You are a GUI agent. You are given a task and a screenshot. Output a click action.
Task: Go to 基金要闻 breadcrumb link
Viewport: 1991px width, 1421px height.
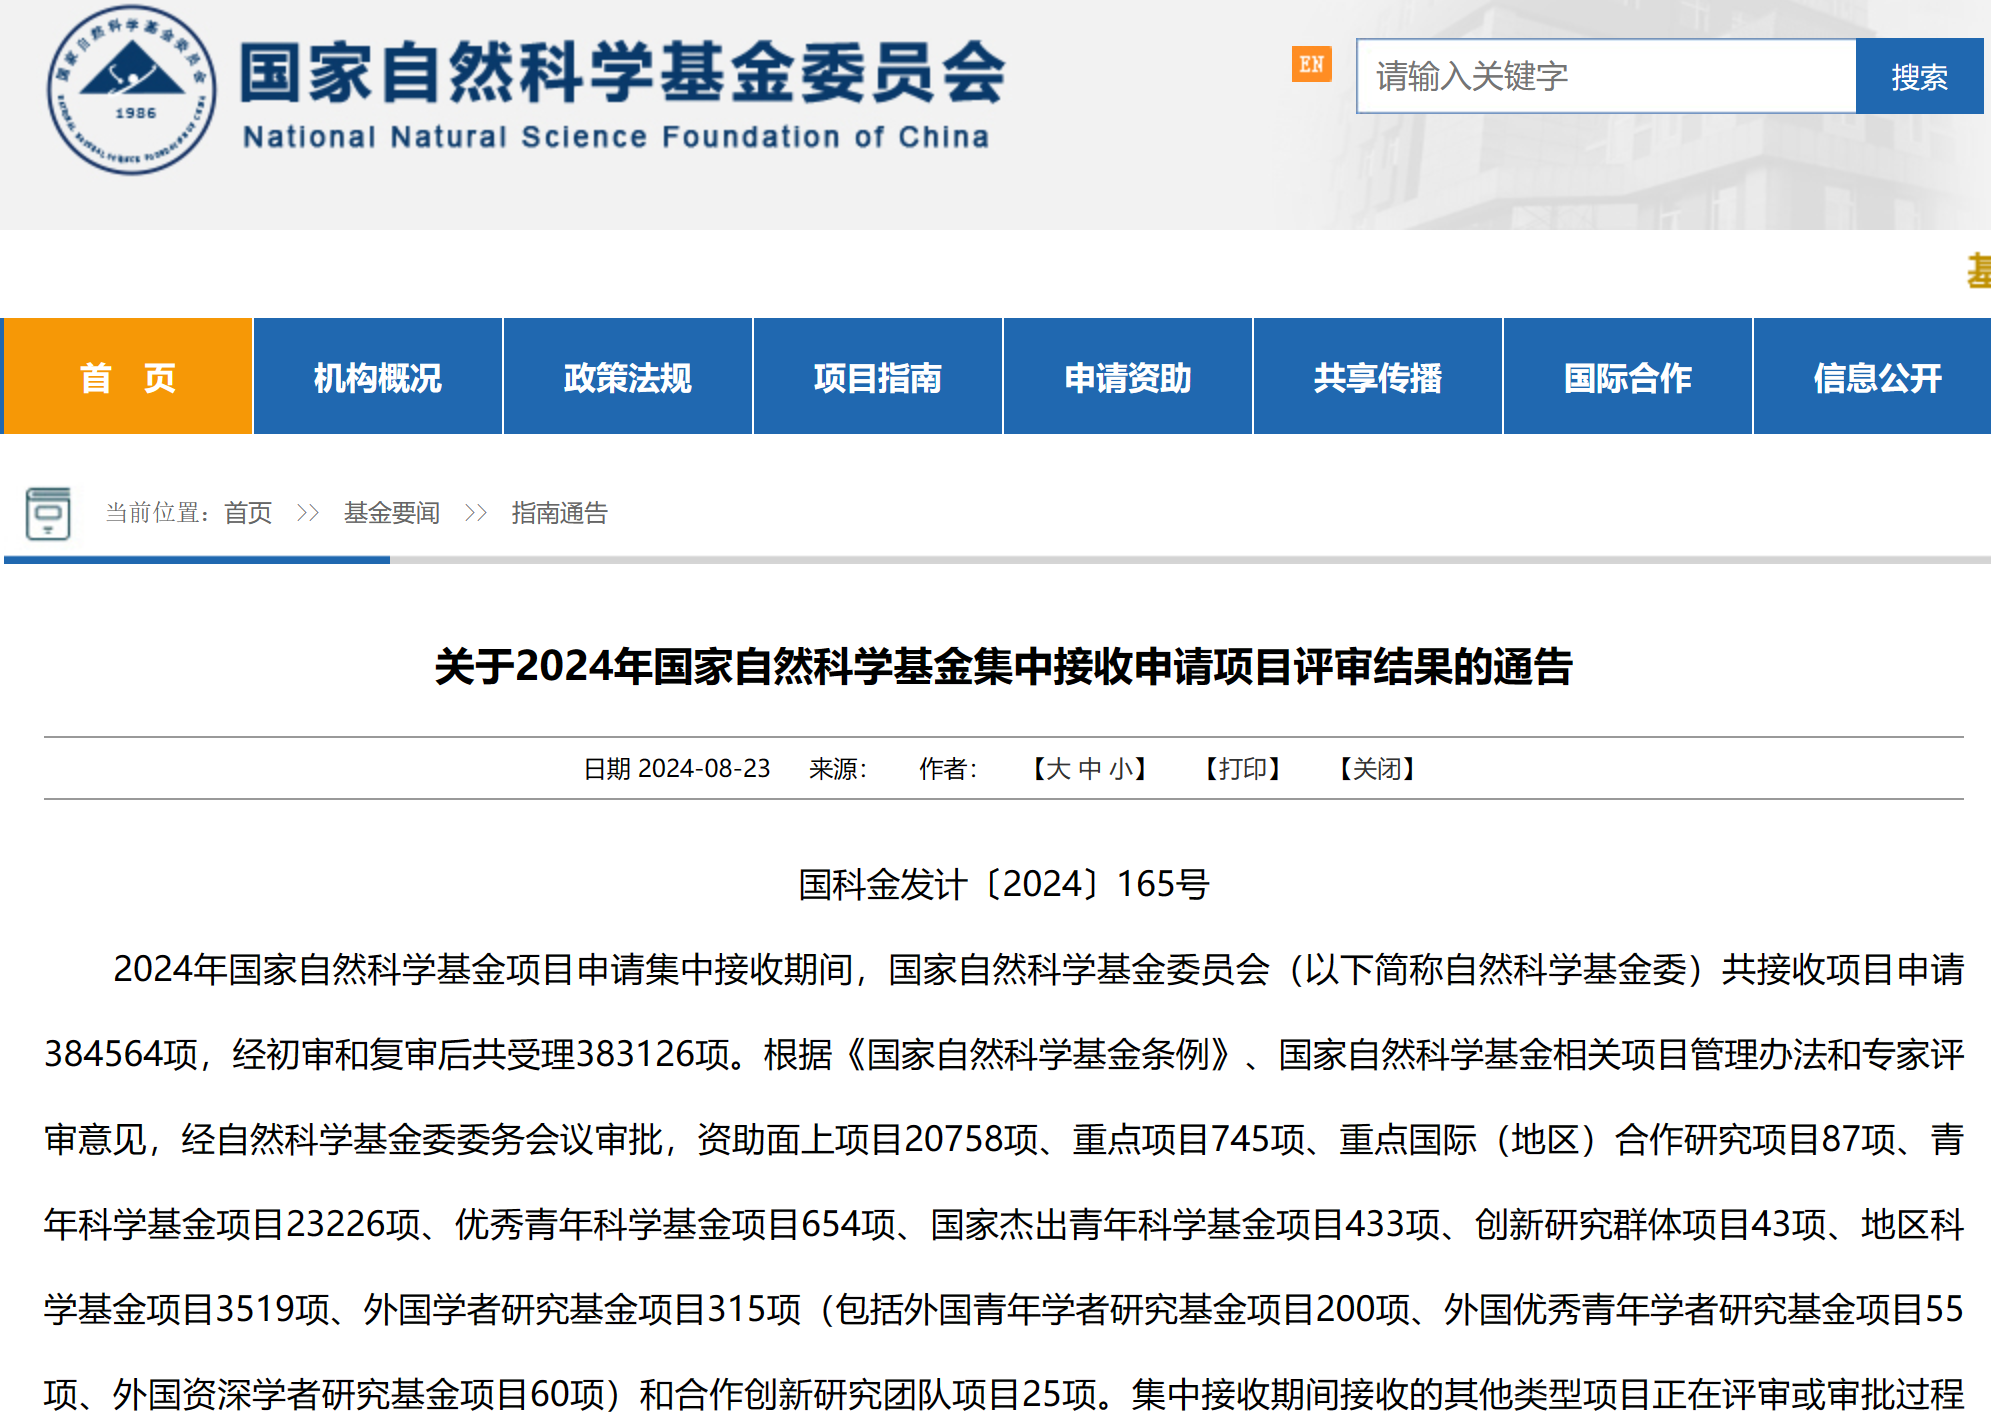392,513
